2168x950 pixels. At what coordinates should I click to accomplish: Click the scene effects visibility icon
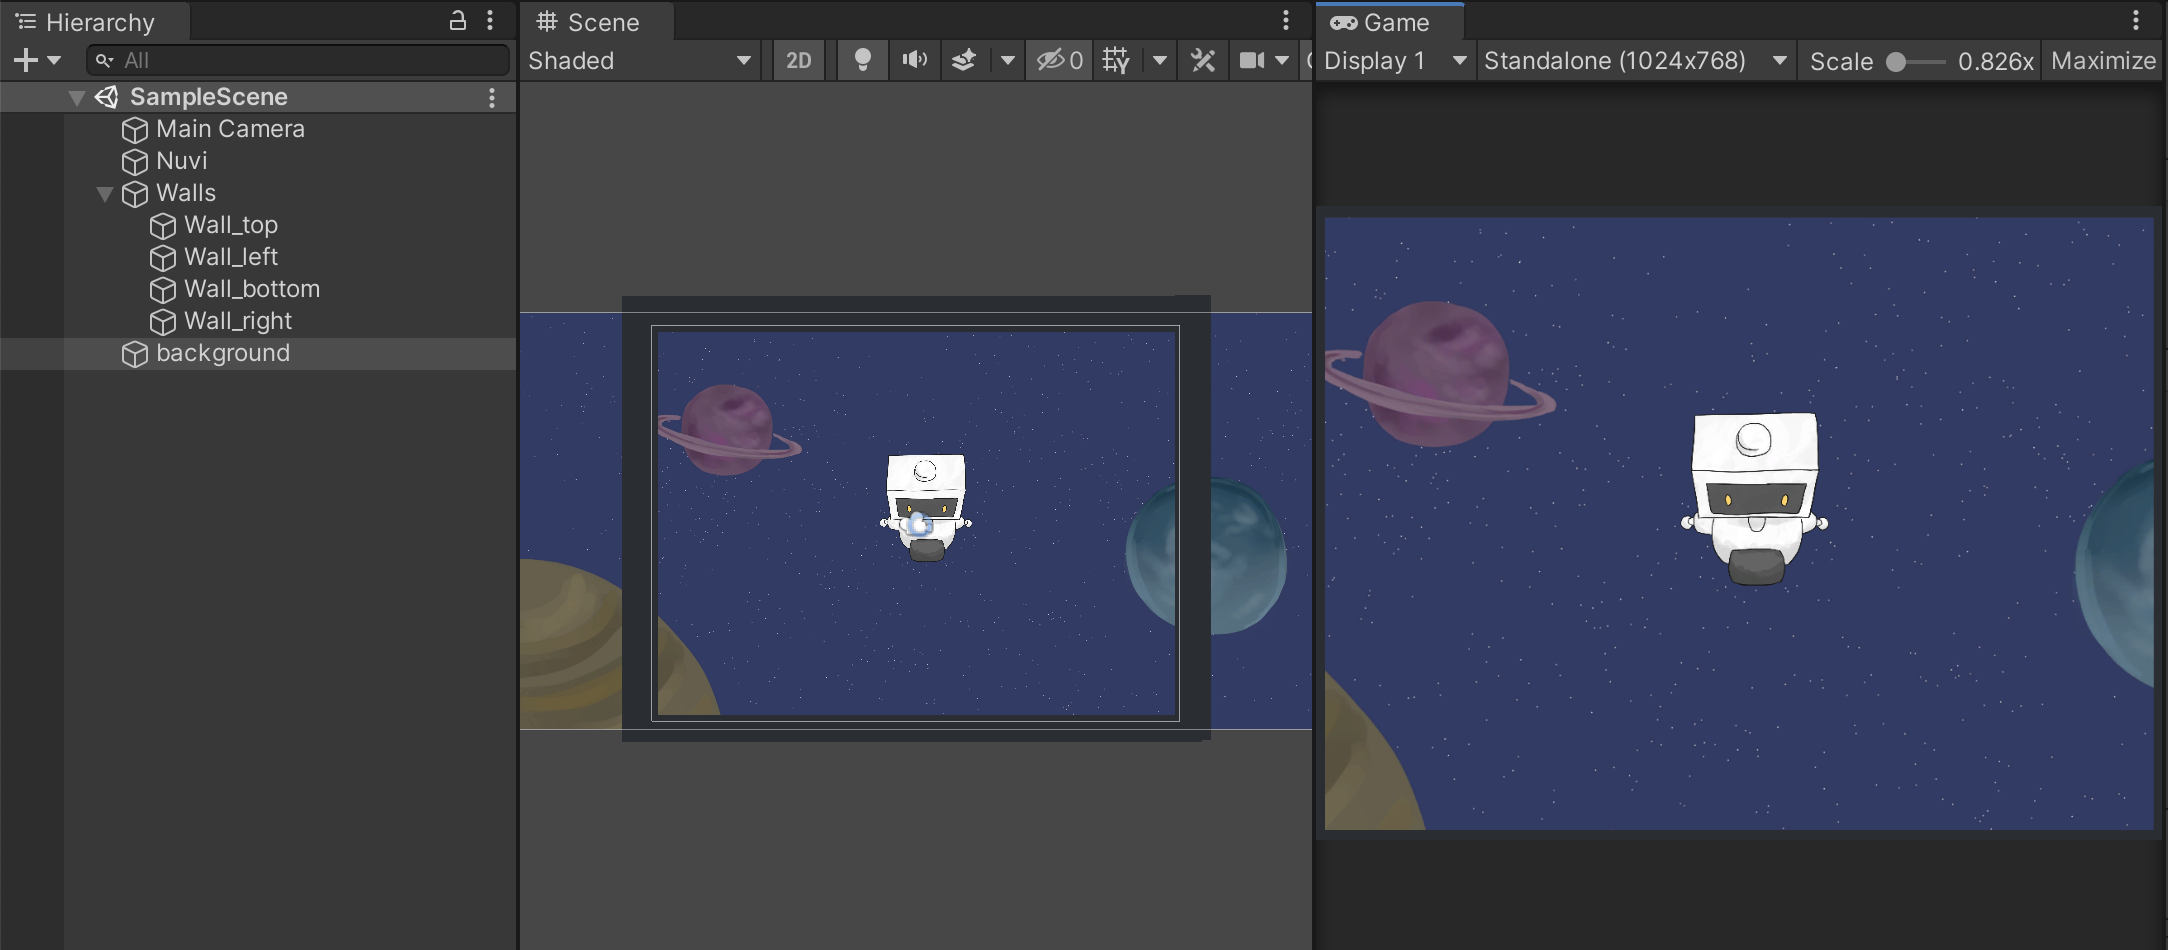[962, 60]
